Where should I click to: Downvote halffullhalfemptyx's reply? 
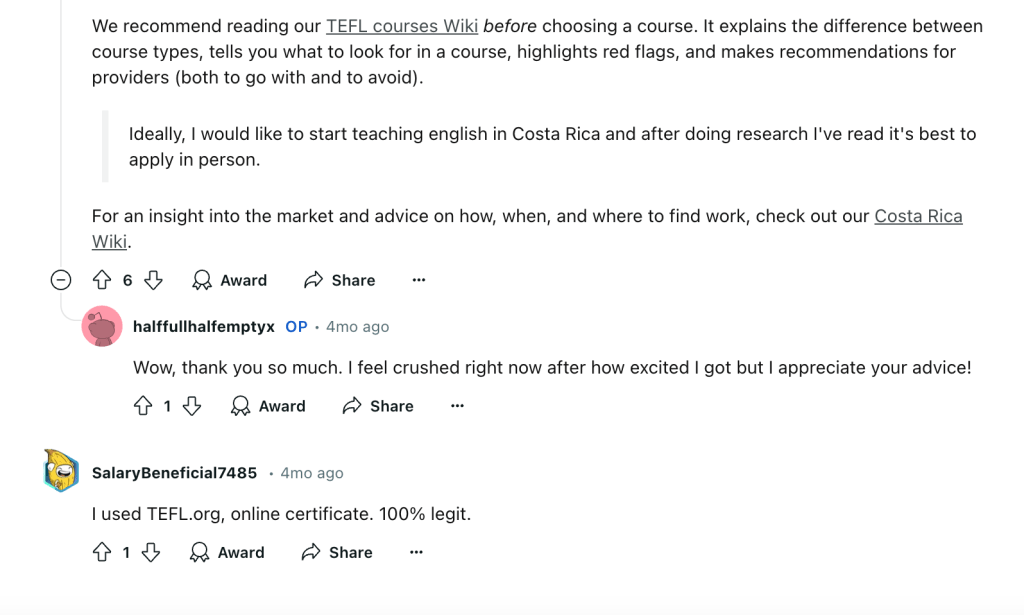pos(191,406)
